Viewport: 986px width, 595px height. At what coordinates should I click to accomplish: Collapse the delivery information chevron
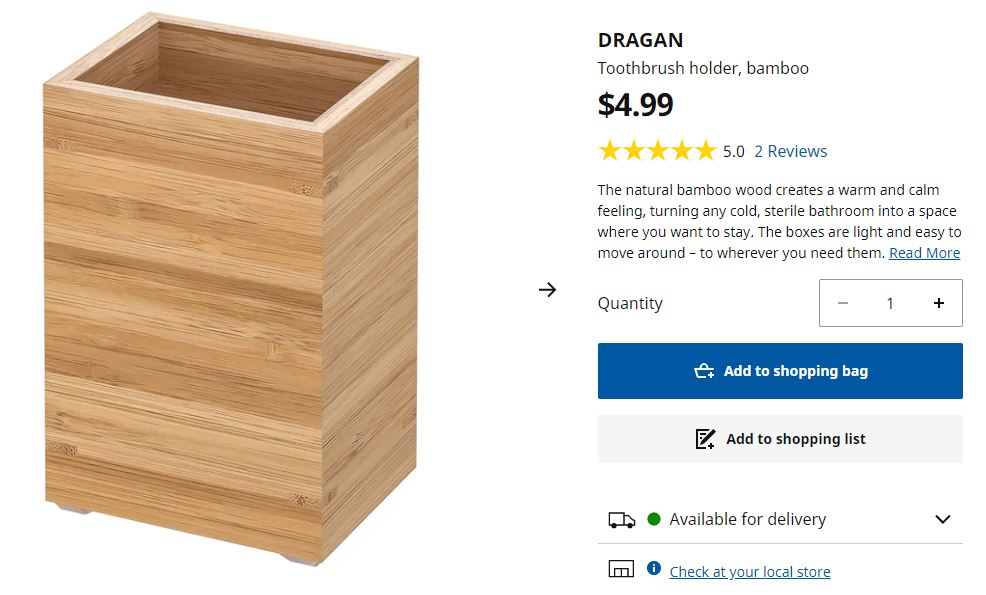coord(941,519)
